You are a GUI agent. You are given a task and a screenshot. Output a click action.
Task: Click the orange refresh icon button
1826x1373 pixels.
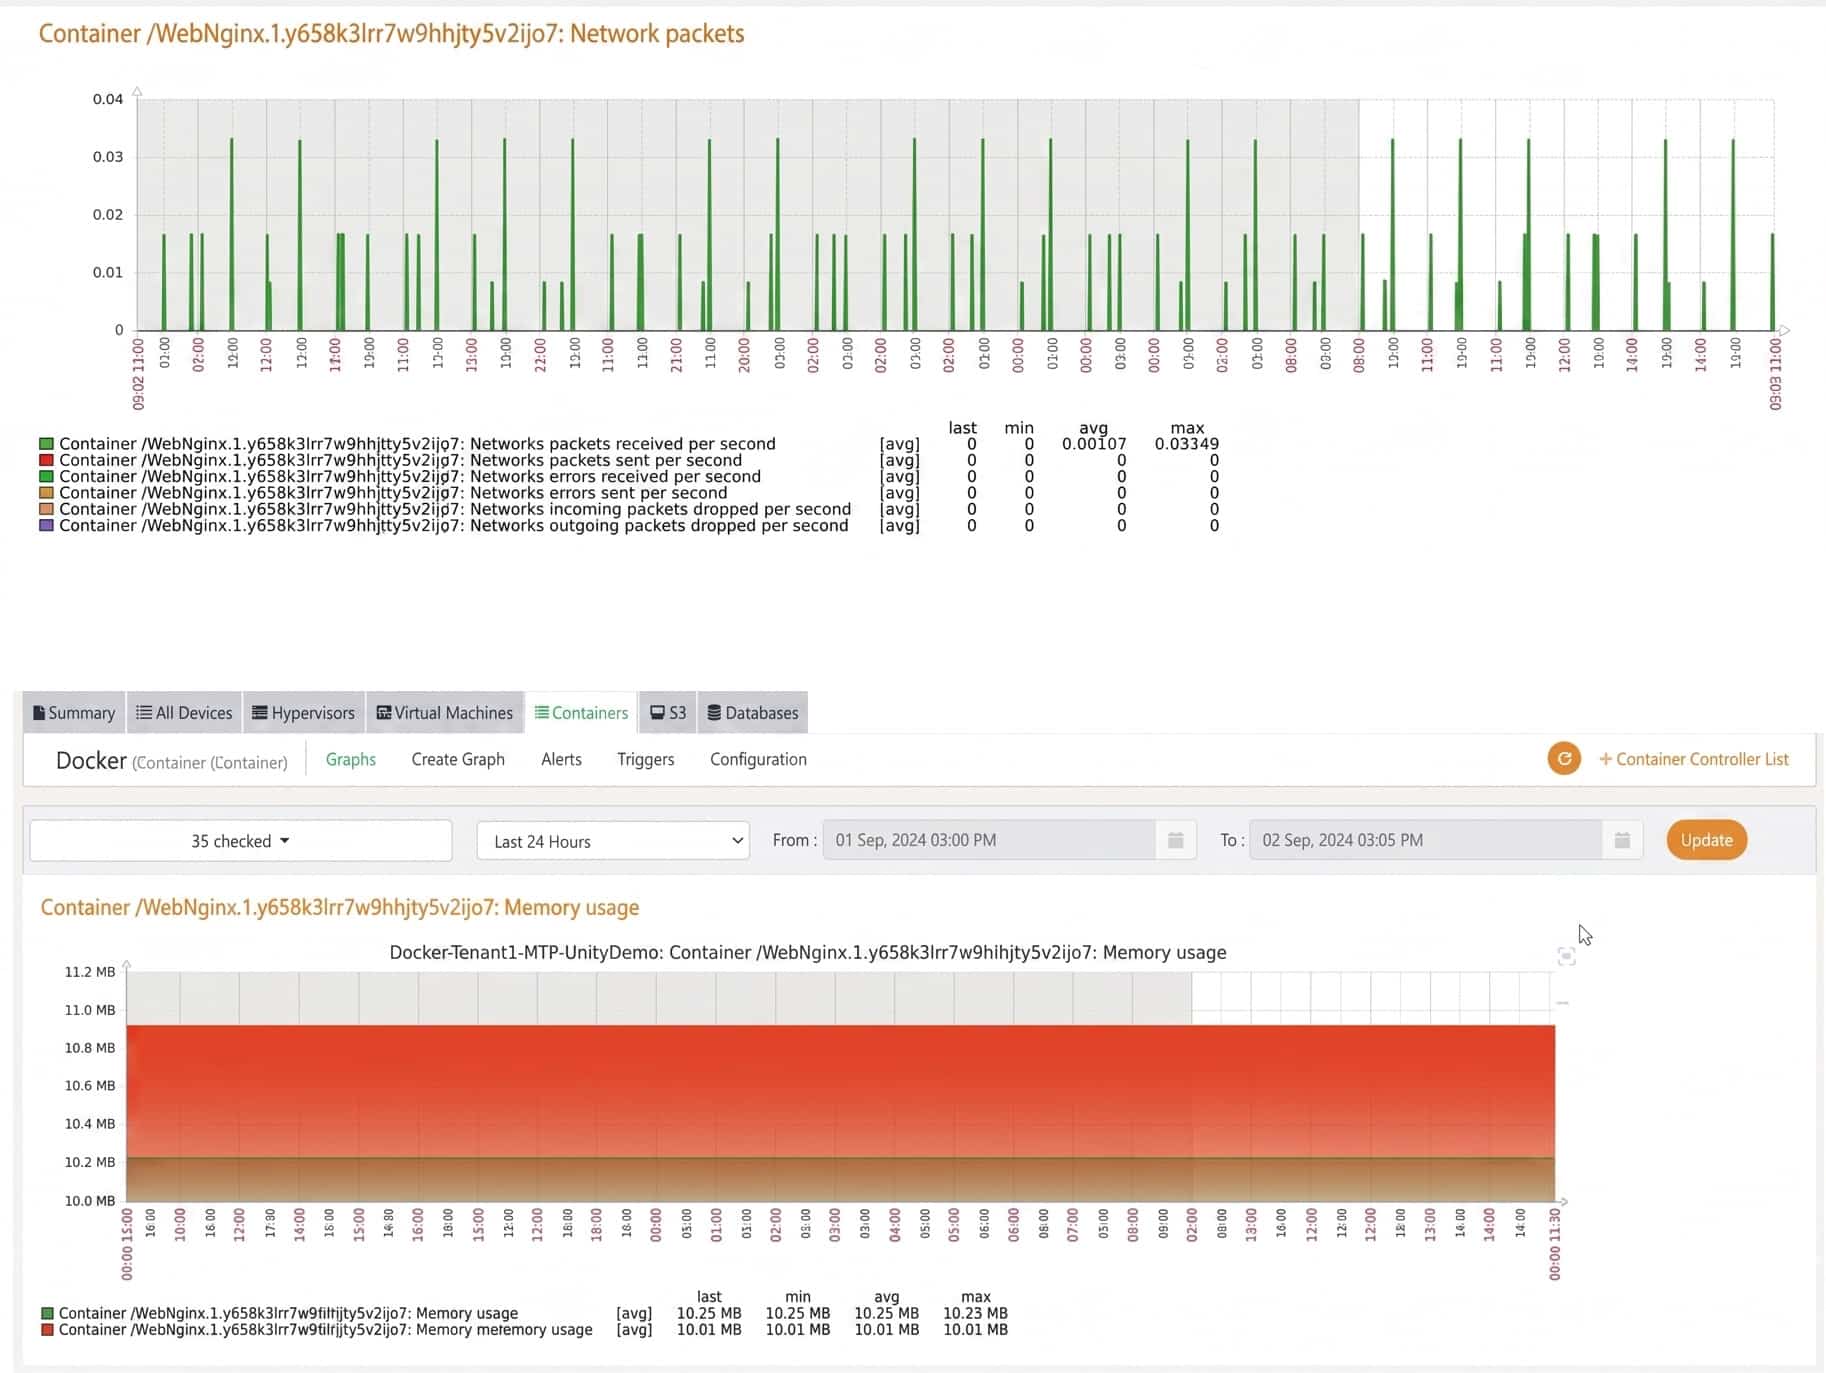(1564, 759)
